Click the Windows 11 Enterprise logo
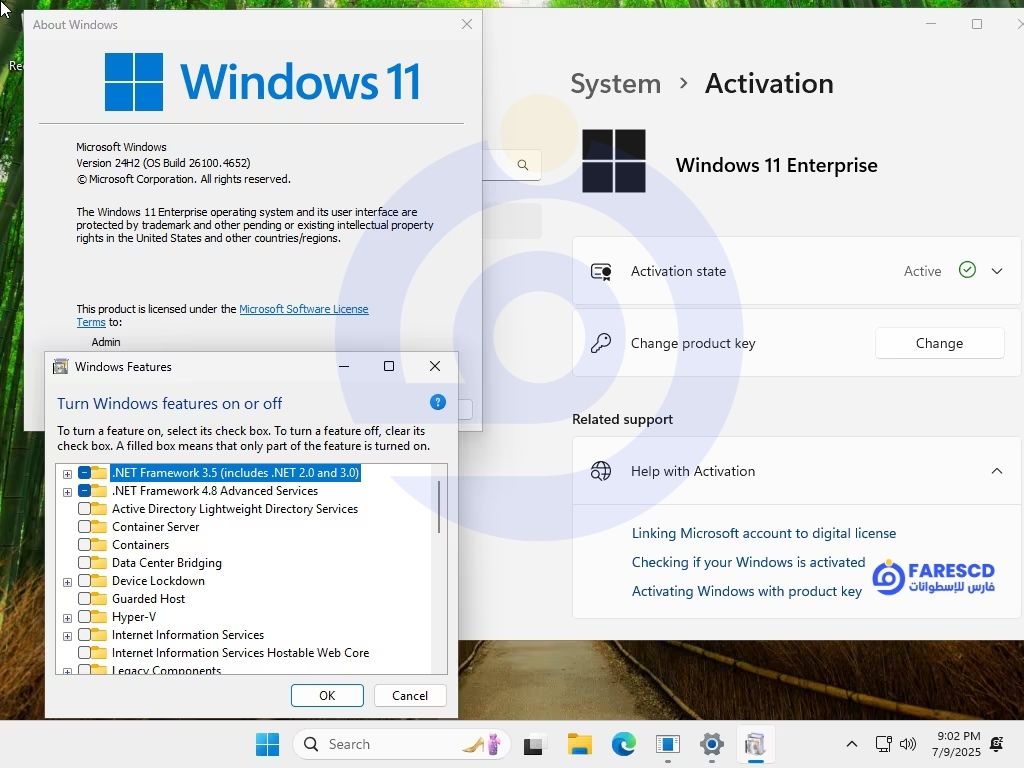1024x768 pixels. tap(613, 161)
